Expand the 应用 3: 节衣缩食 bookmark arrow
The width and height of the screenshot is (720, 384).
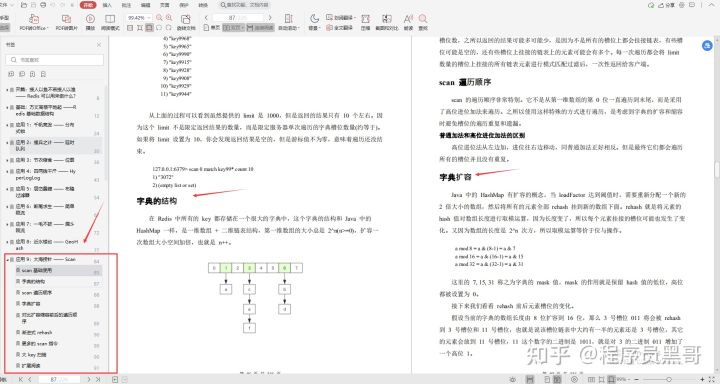tap(7, 160)
